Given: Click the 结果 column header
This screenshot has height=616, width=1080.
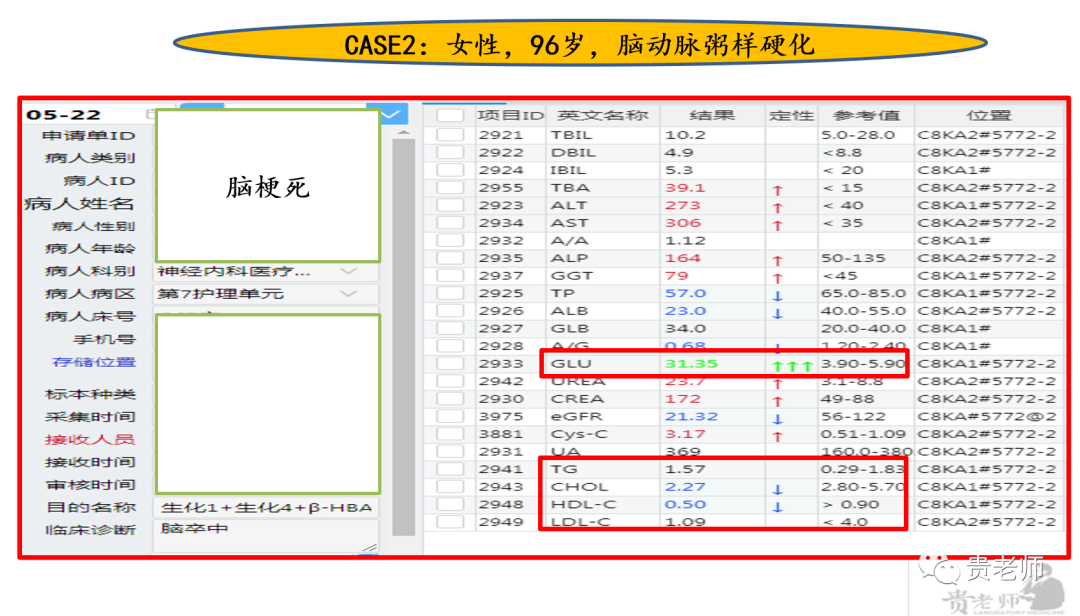Looking at the screenshot, I should pos(712,116).
